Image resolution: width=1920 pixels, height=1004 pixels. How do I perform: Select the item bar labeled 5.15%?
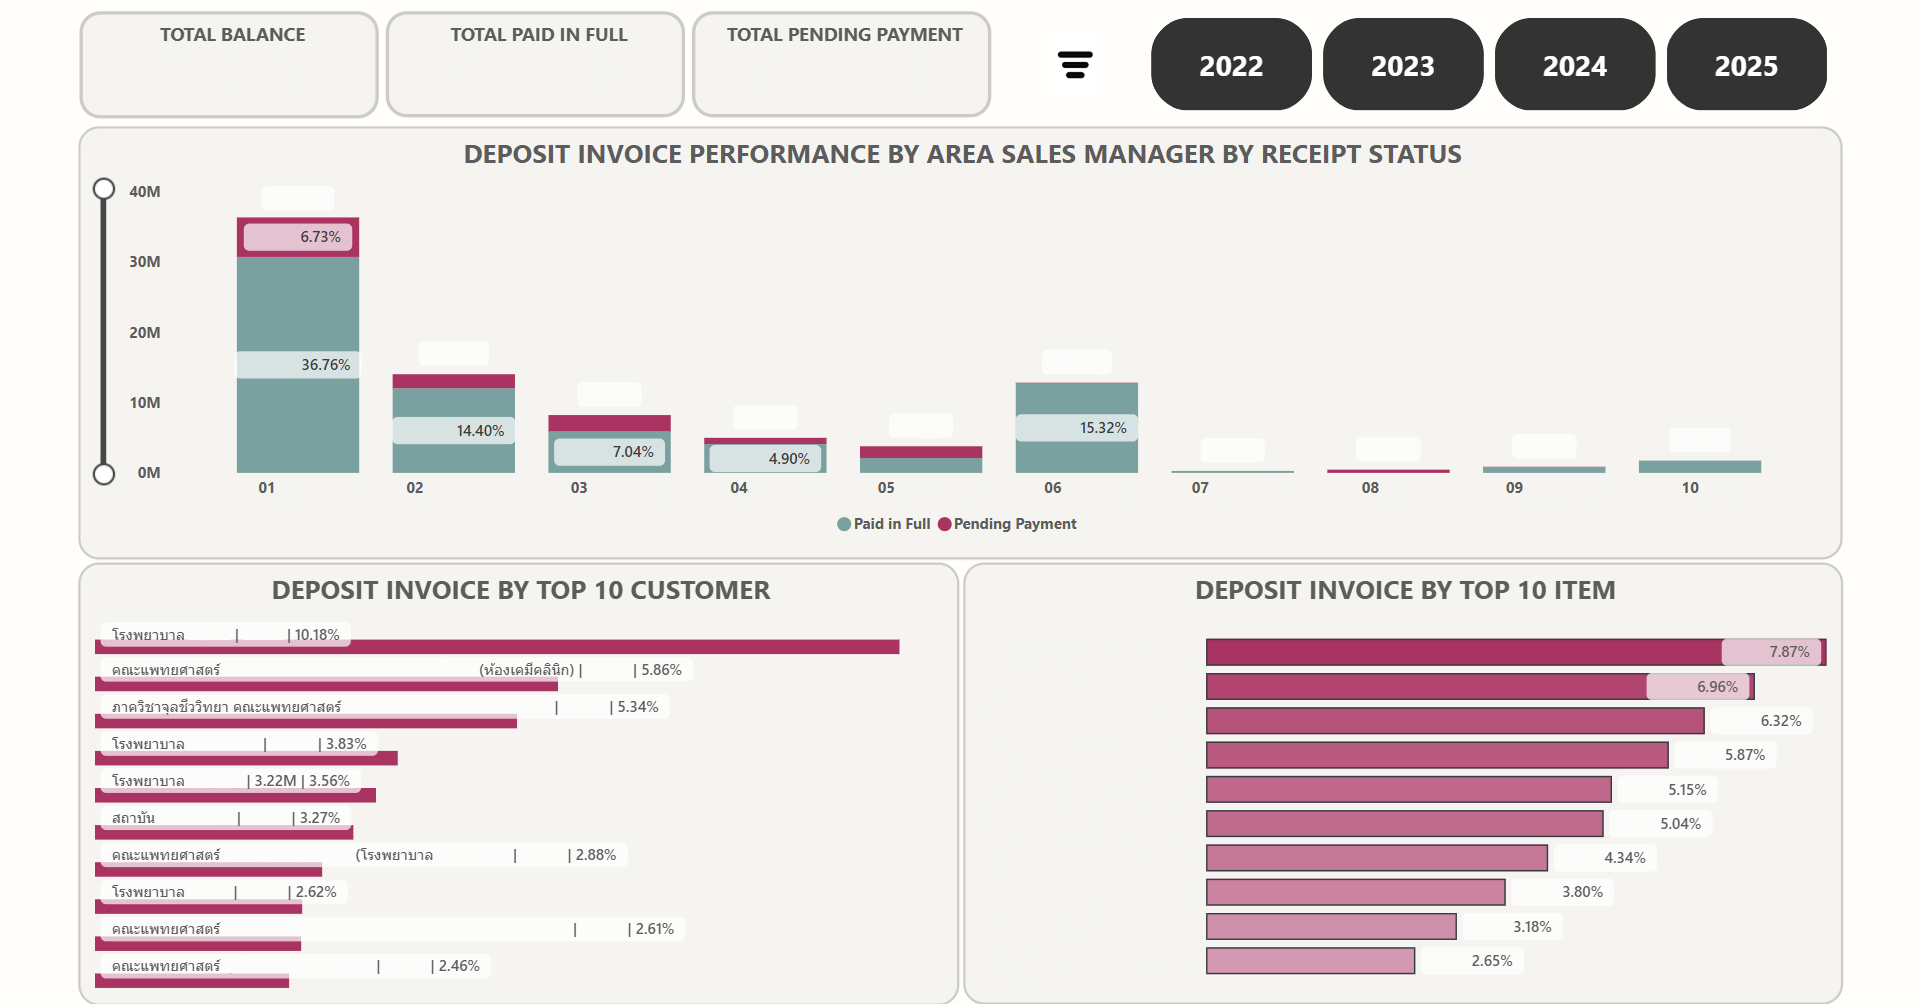coord(1409,789)
